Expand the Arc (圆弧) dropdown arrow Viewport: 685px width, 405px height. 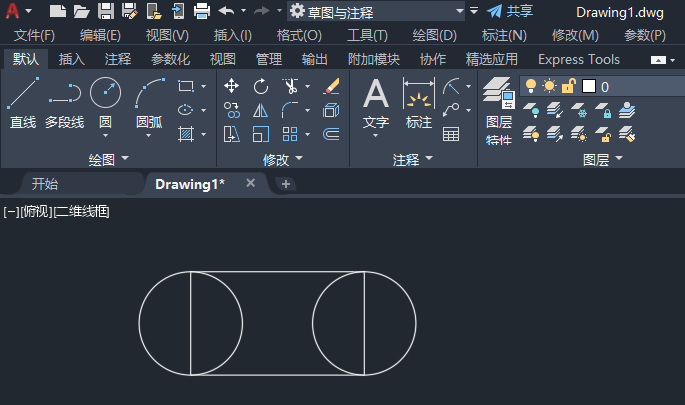[149, 136]
